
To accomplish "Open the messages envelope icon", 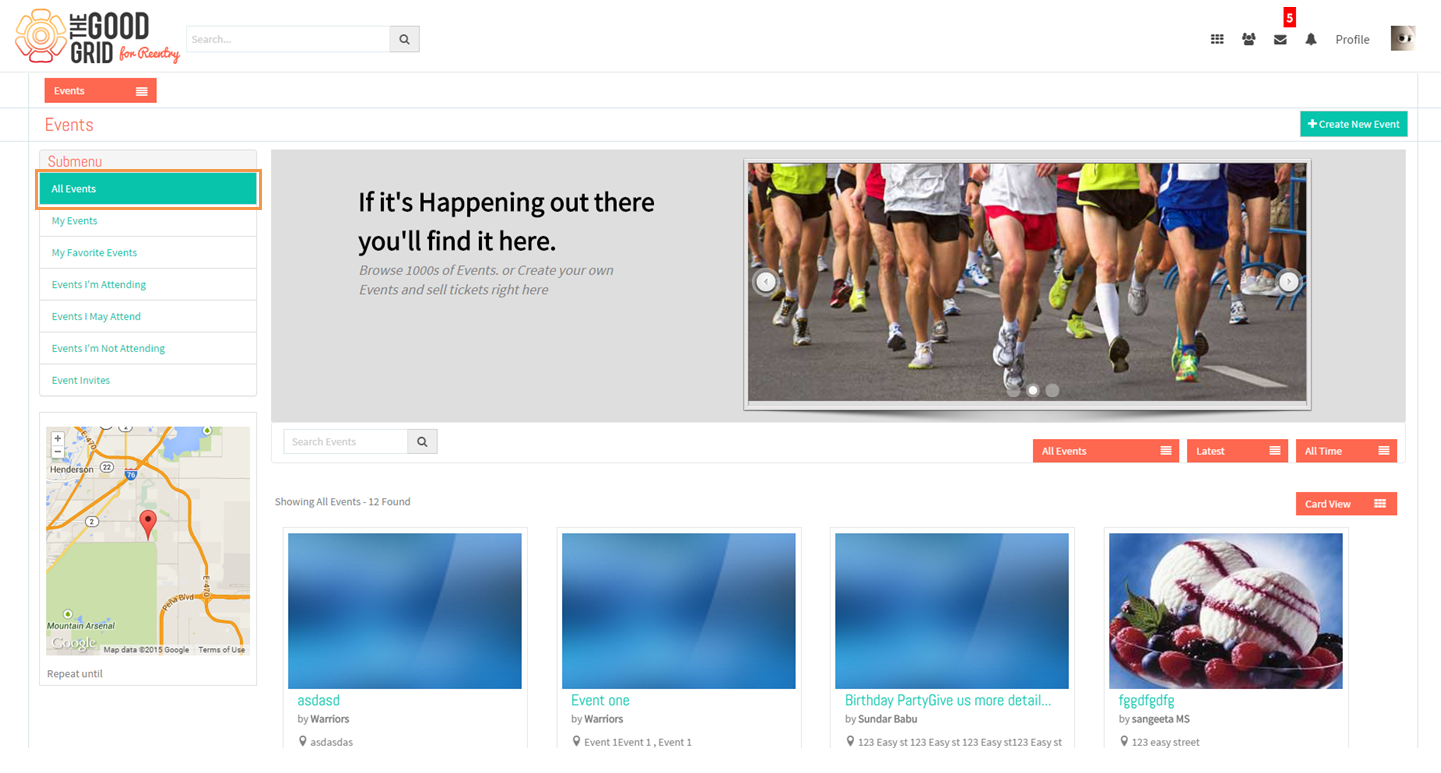I will 1280,39.
